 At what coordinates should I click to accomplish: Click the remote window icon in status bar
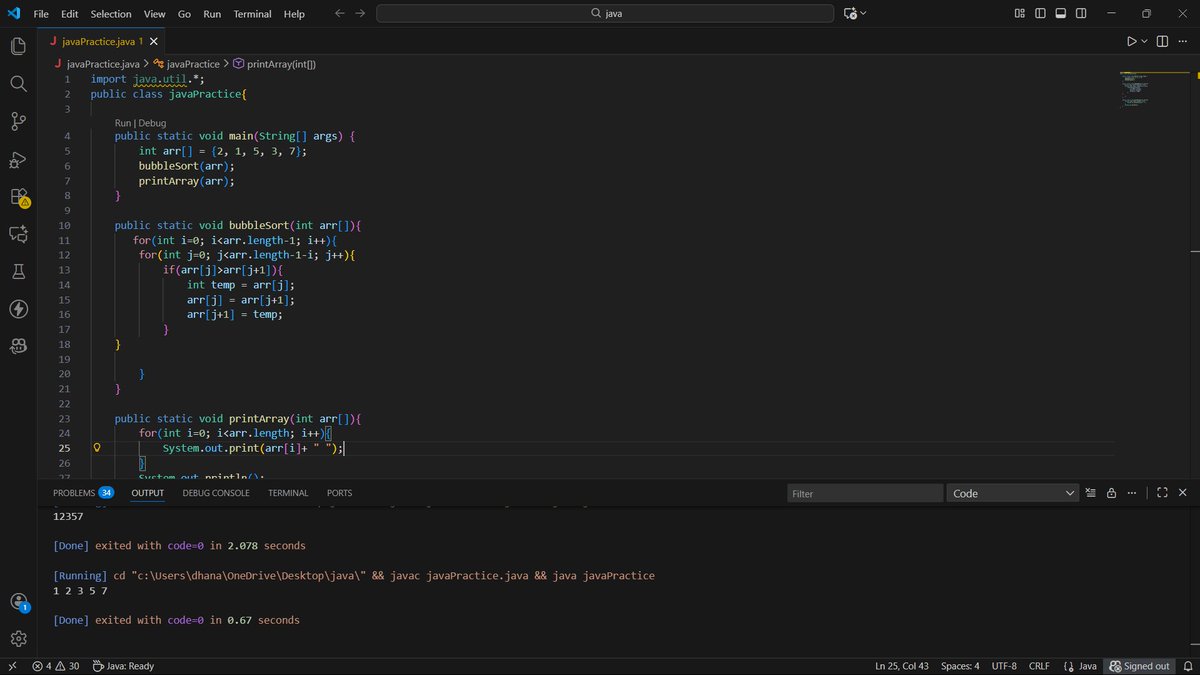[x=12, y=666]
